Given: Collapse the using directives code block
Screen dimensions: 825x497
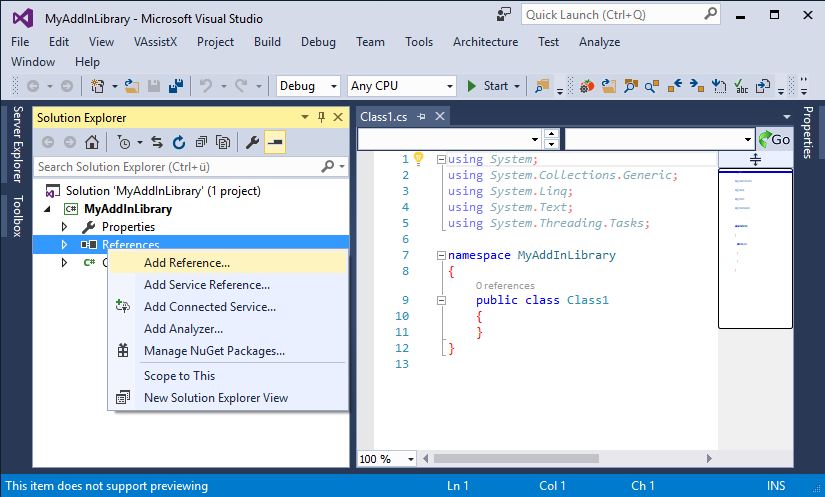Looking at the screenshot, I should [x=441, y=159].
